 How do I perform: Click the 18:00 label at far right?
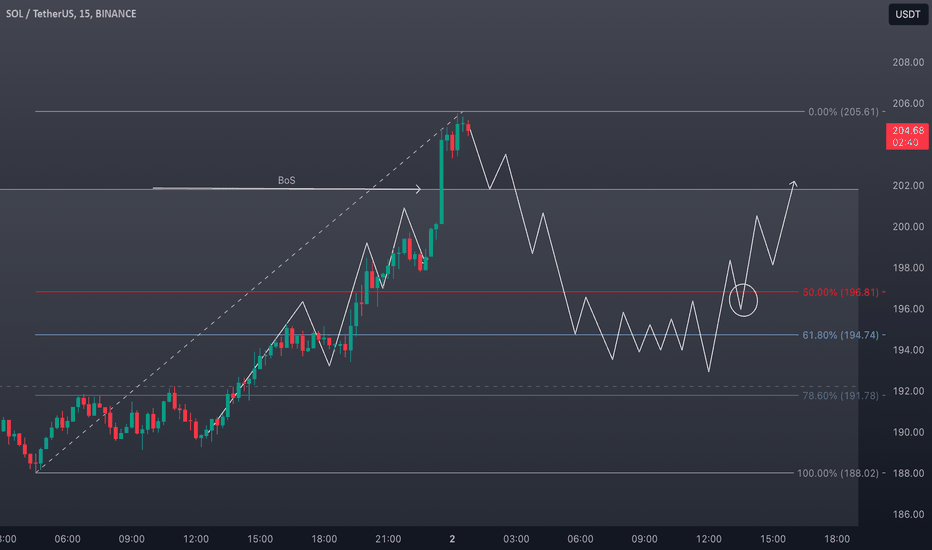coord(836,539)
